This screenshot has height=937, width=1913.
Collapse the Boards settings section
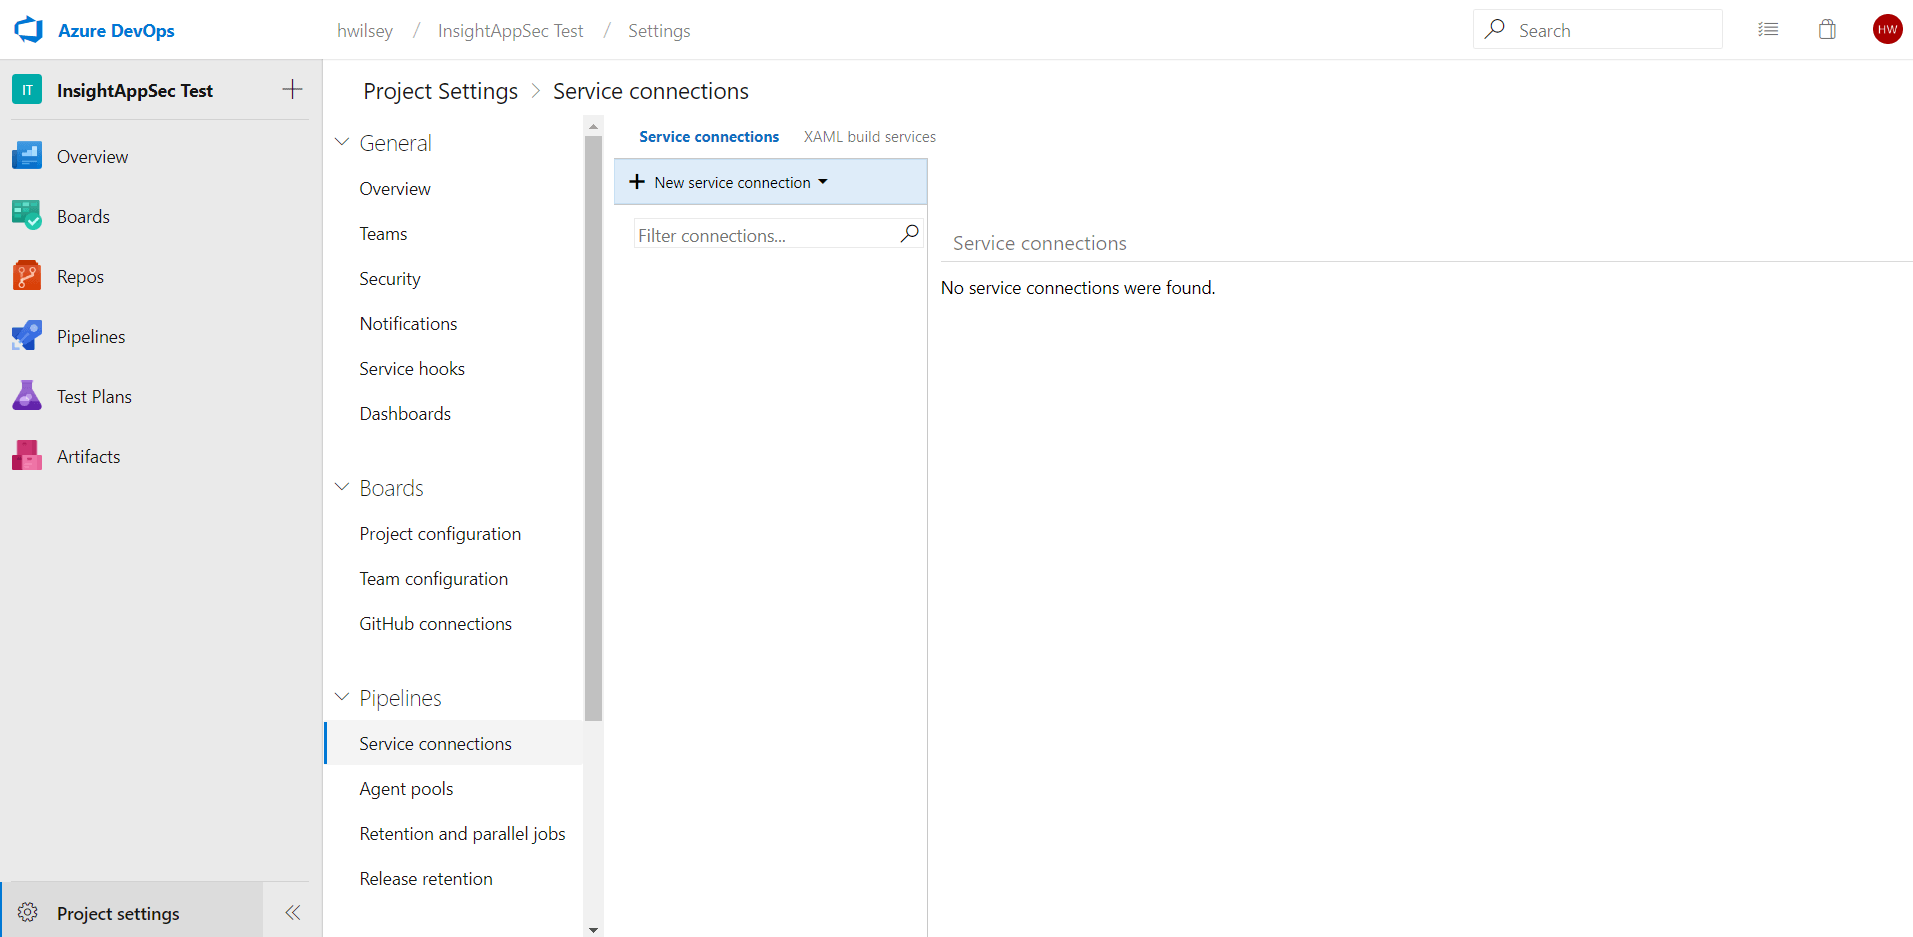click(x=342, y=488)
